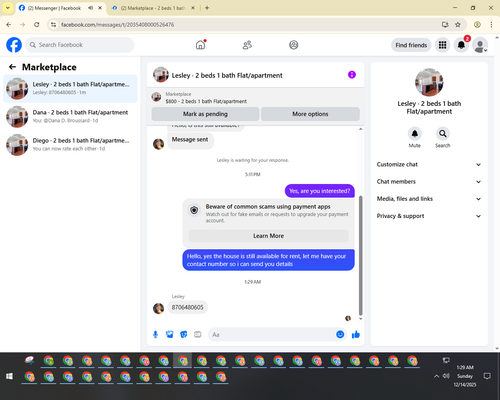Click Mark as pending button
The height and width of the screenshot is (400, 500).
coord(205,114)
